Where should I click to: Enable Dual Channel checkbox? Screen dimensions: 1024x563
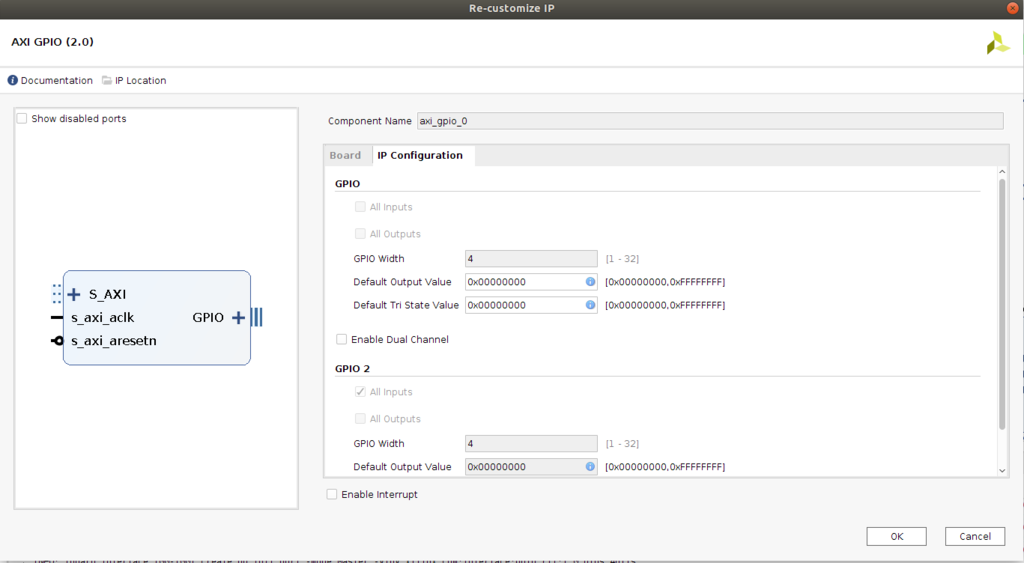[x=342, y=339]
